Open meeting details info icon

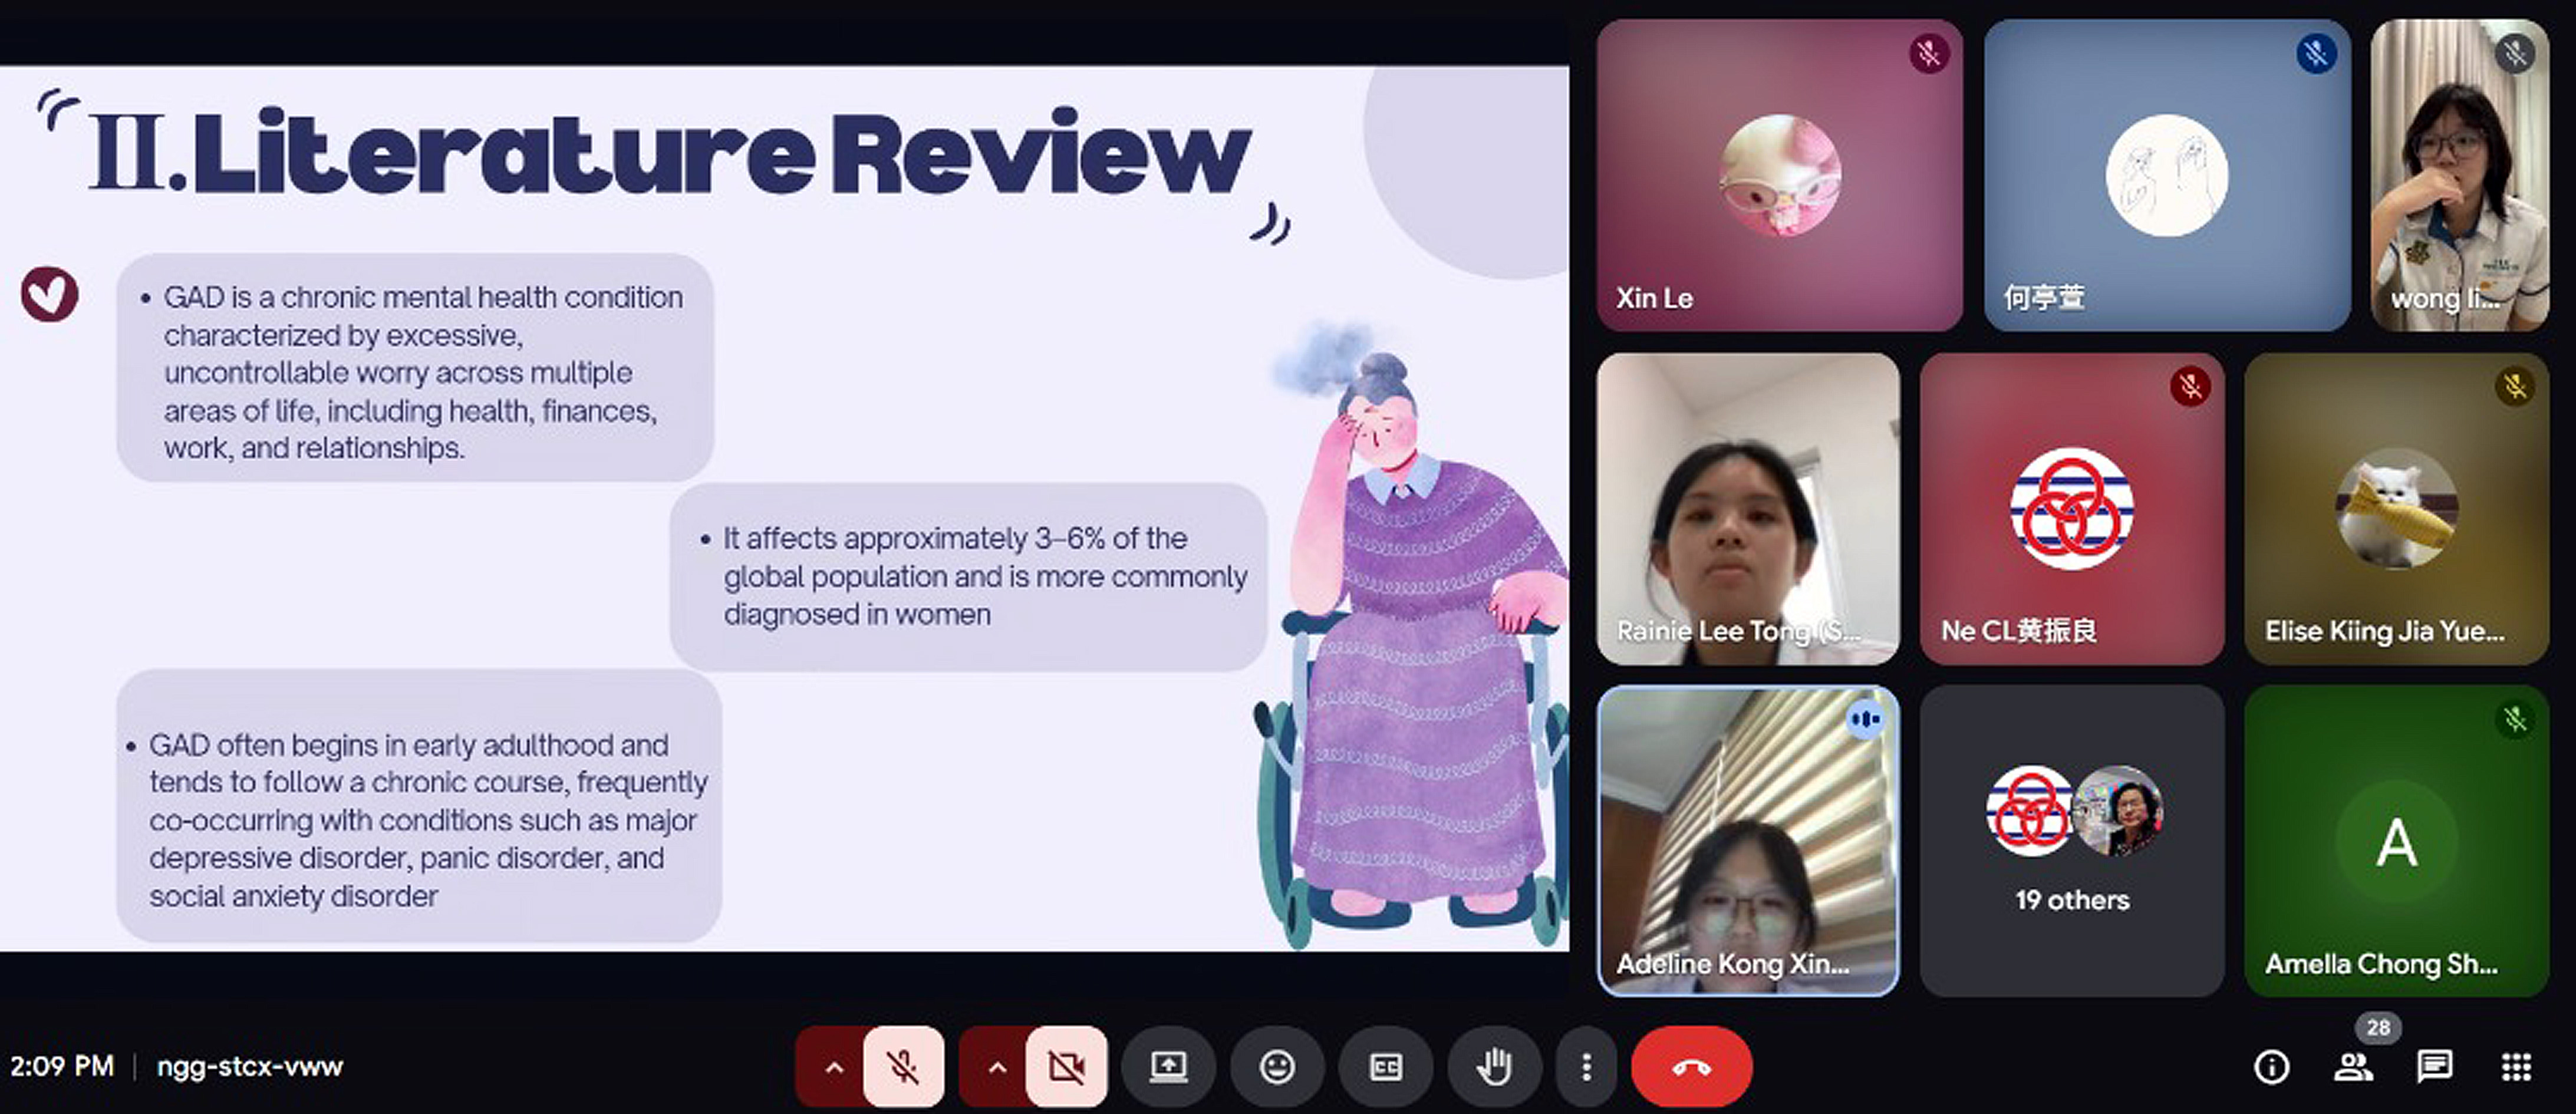point(2271,1067)
